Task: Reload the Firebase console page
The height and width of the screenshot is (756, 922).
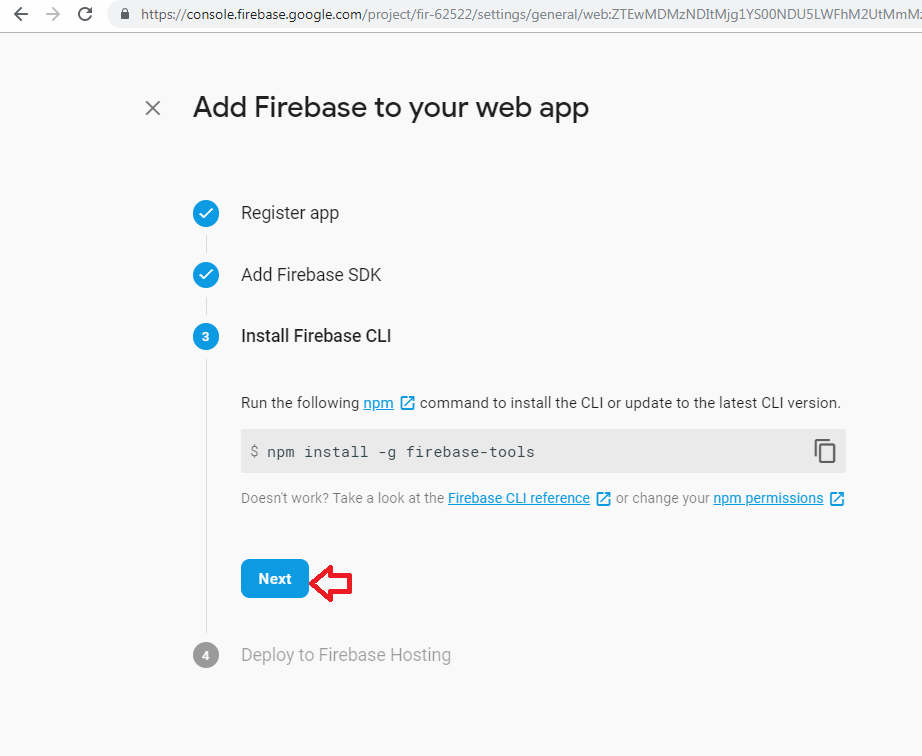Action: click(85, 14)
